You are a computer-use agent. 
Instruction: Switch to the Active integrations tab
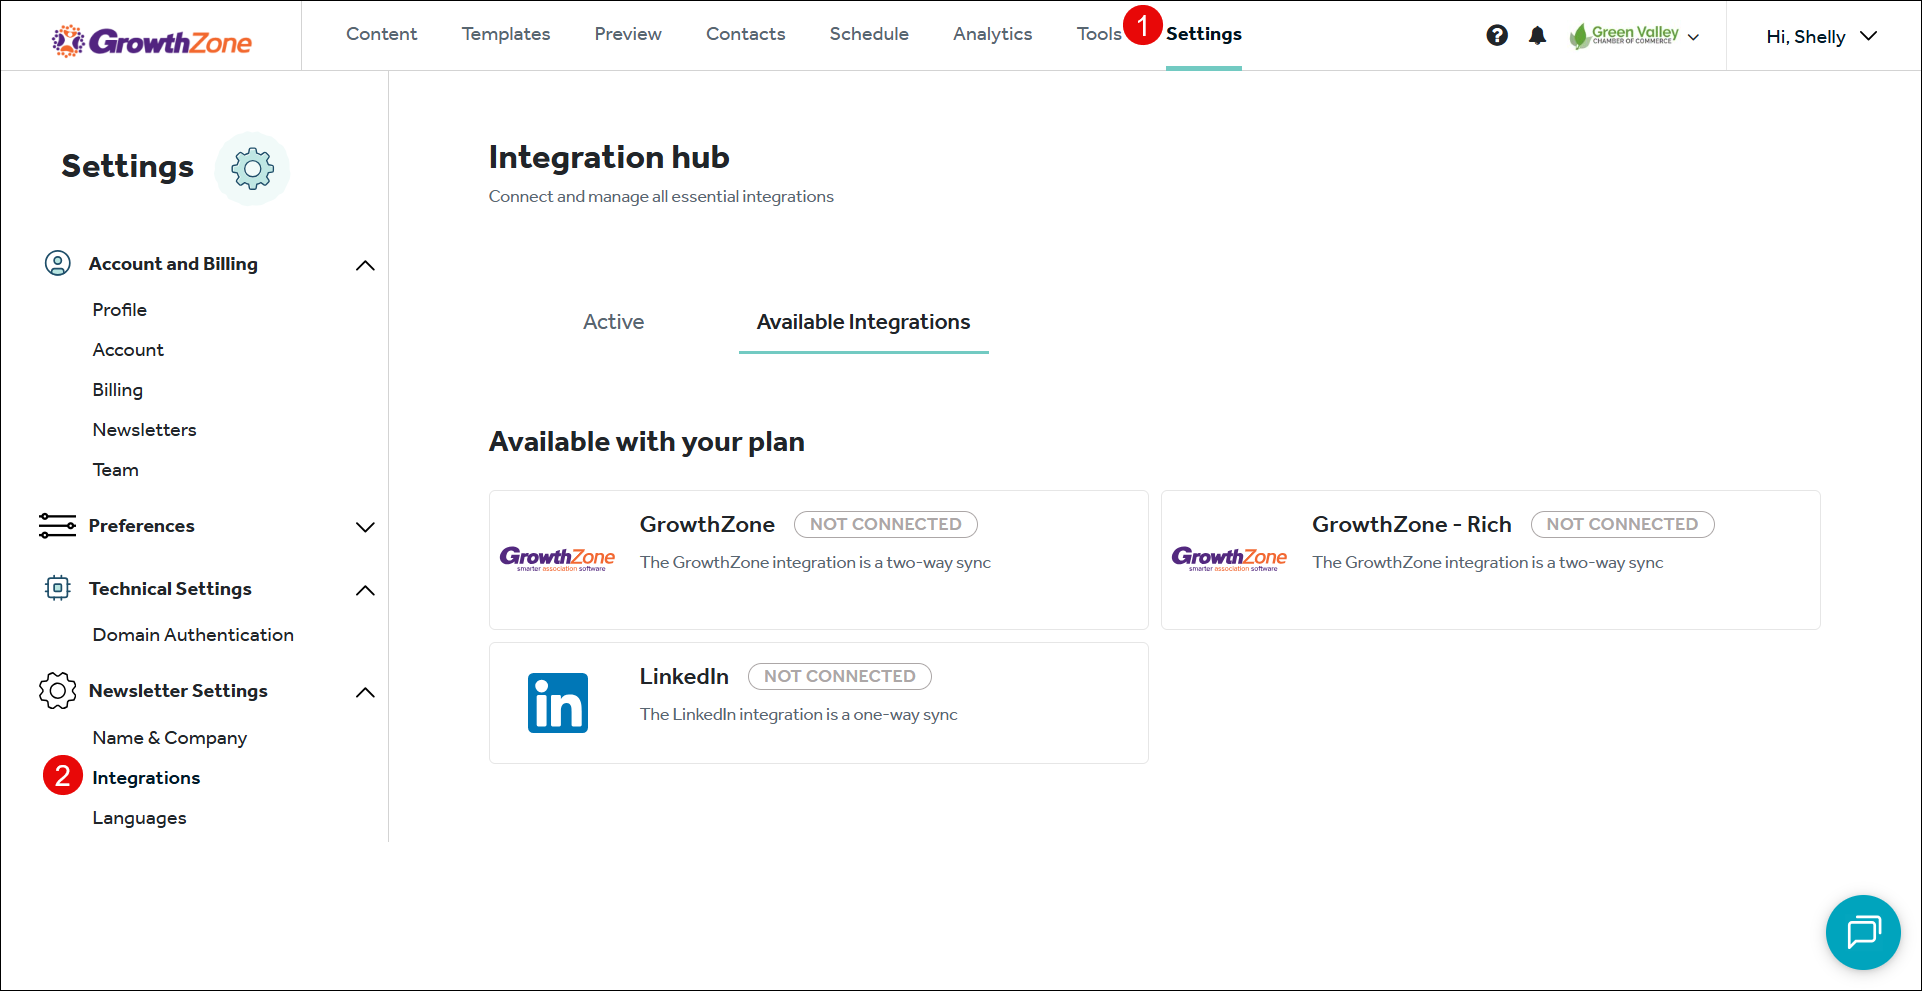(x=613, y=322)
